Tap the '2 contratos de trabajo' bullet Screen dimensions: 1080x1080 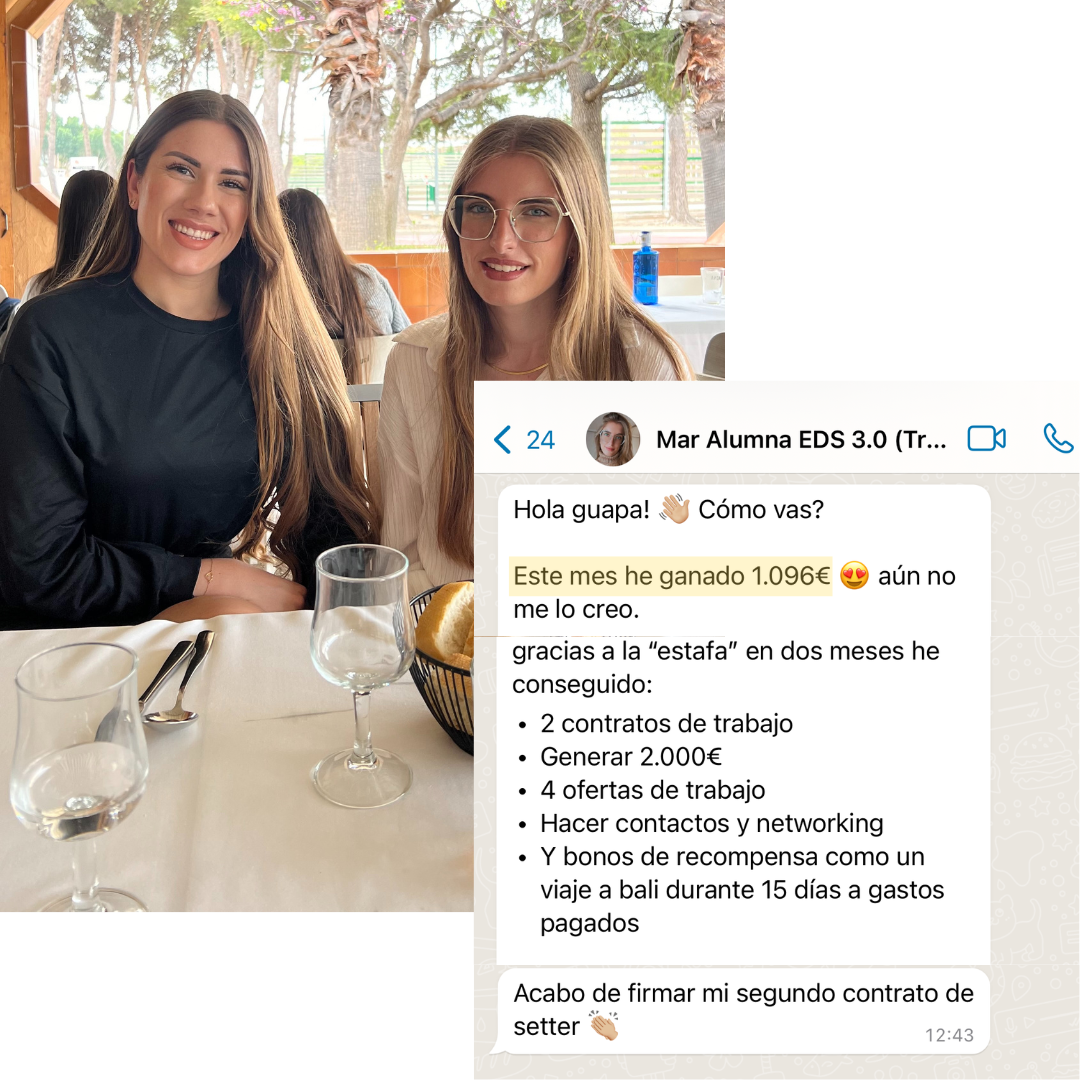click(666, 724)
